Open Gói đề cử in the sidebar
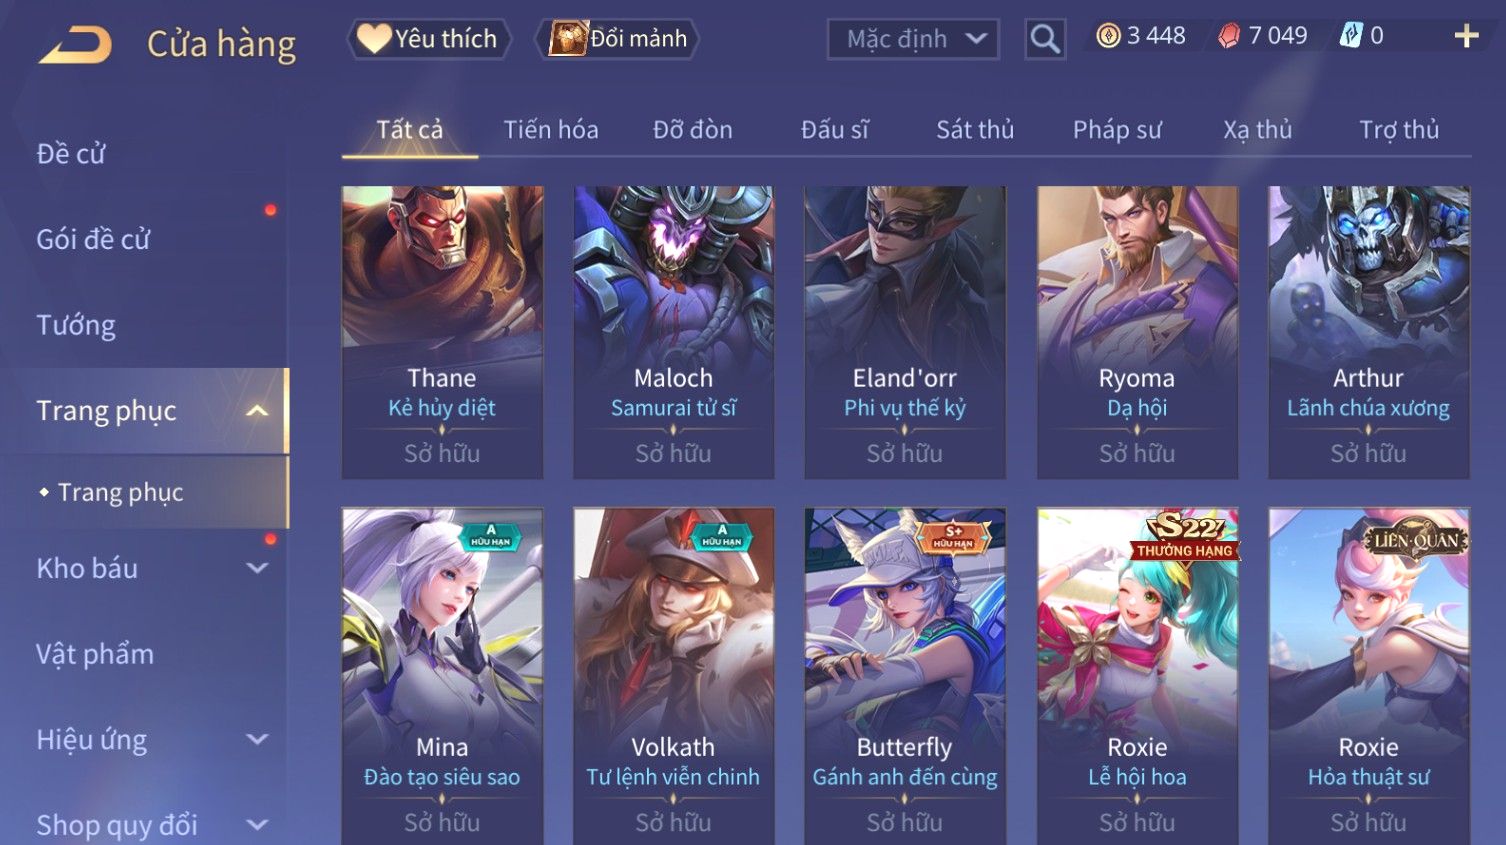This screenshot has height=845, width=1506. click(x=93, y=239)
